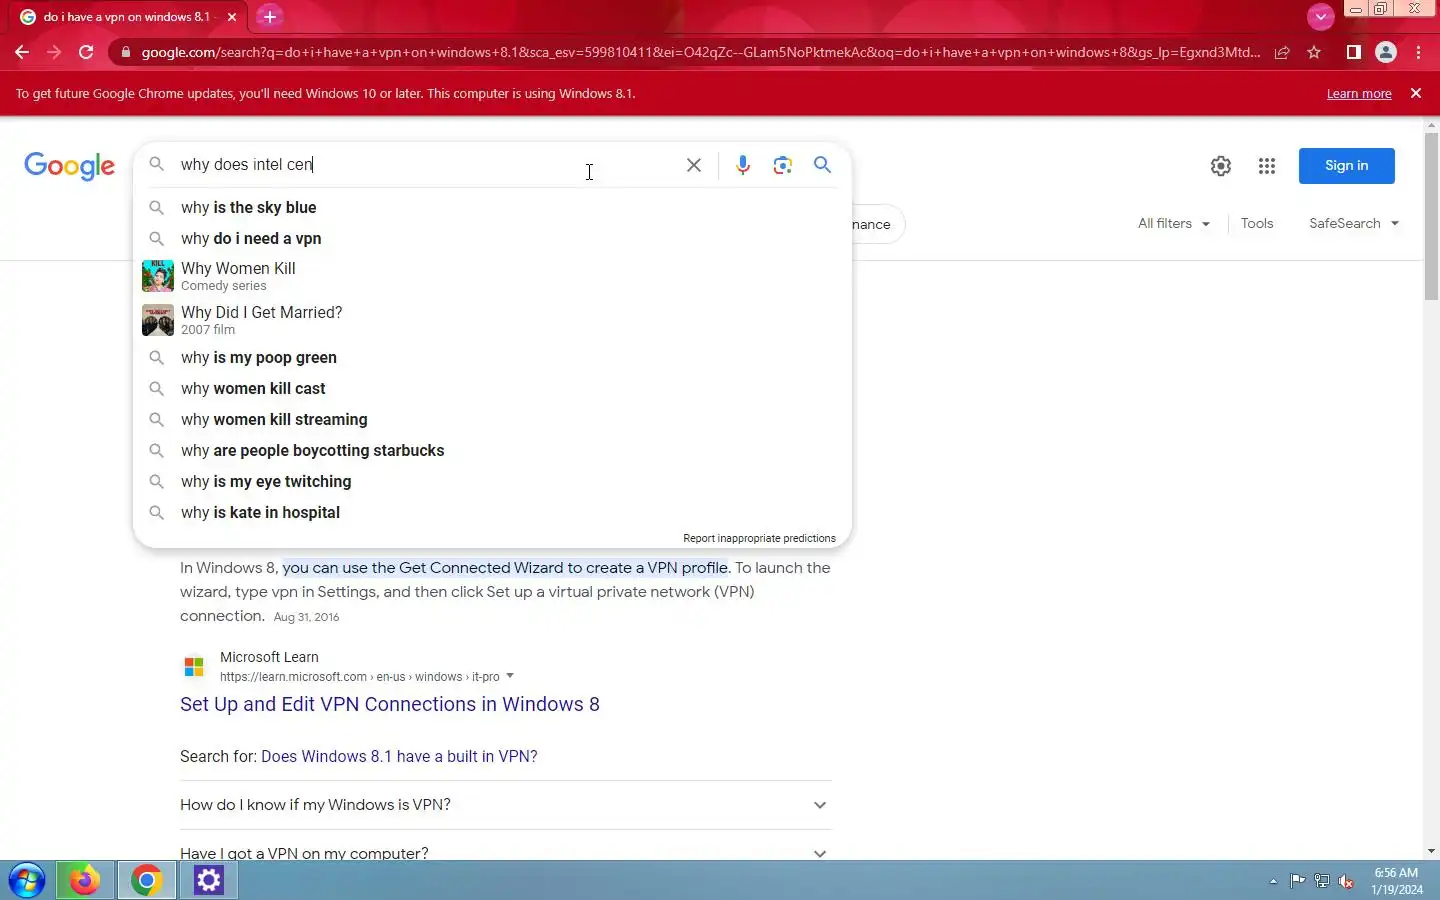Select suggestion 'why is the sky blue'
Viewport: 1440px width, 900px height.
[x=492, y=208]
